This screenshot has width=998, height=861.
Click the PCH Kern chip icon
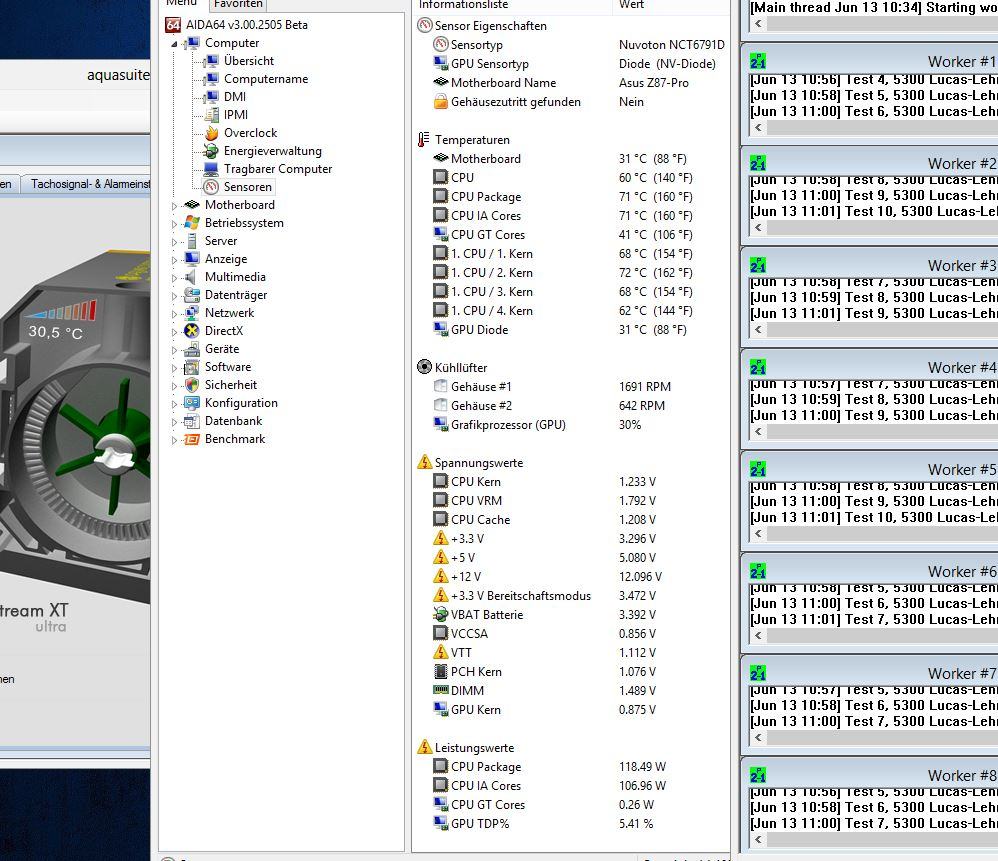[440, 671]
